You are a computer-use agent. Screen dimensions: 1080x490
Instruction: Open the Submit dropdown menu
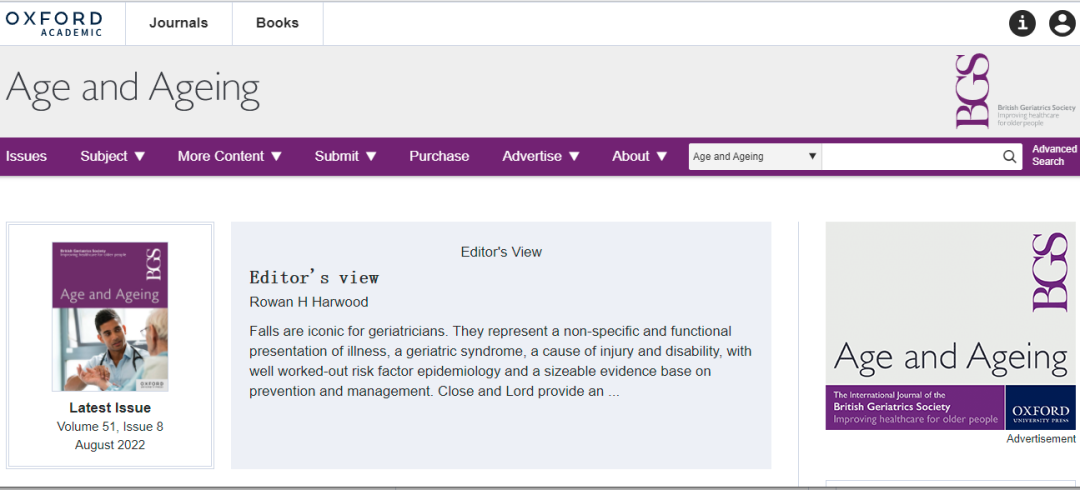(346, 156)
